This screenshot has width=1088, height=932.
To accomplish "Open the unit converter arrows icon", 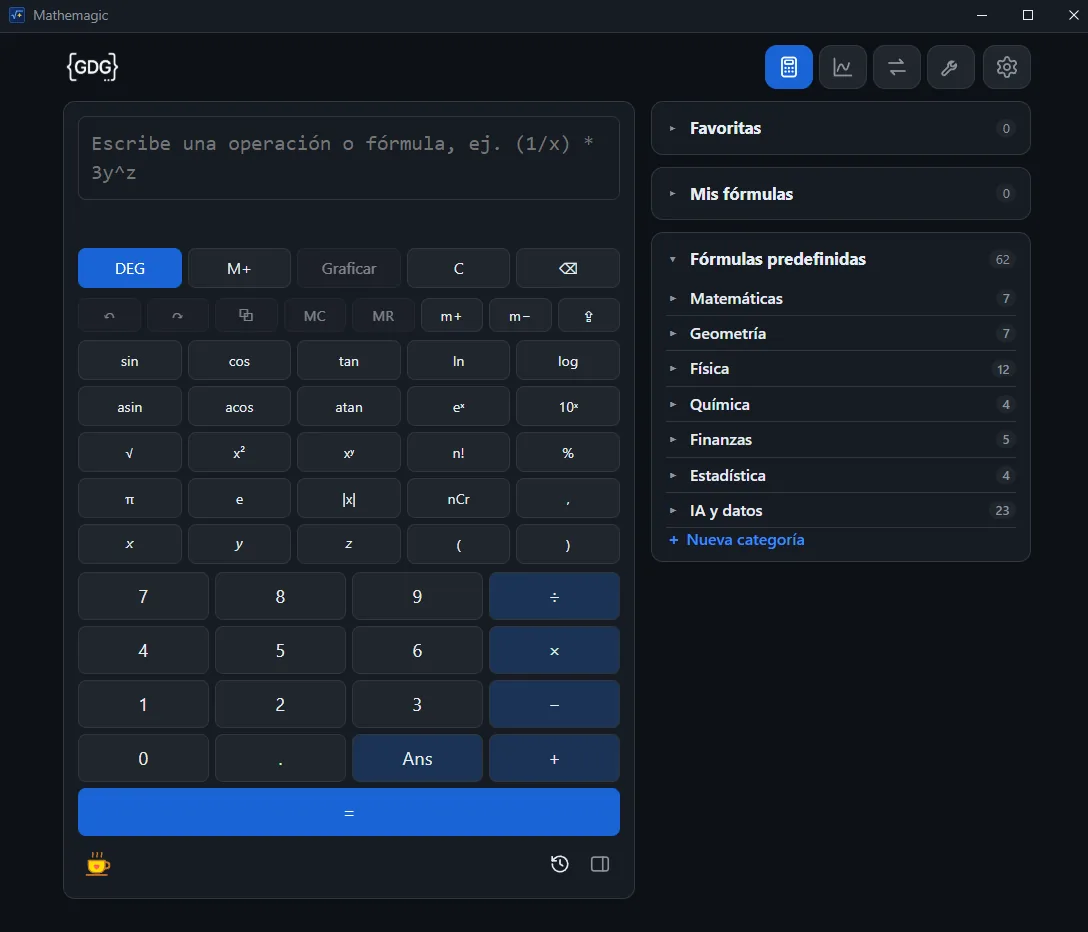I will [896, 67].
